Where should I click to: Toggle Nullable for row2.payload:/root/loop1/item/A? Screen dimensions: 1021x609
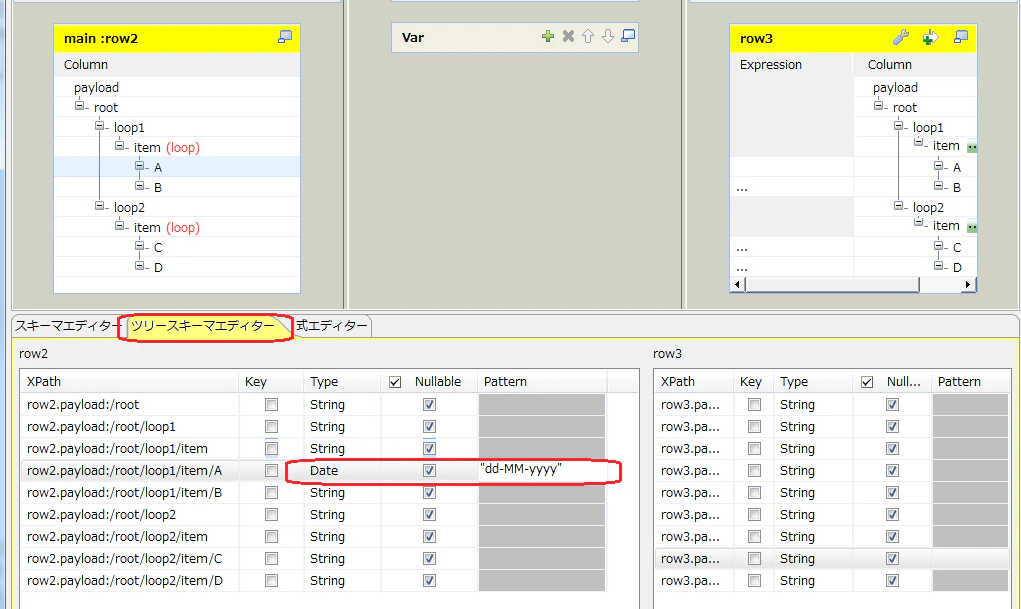coord(429,470)
